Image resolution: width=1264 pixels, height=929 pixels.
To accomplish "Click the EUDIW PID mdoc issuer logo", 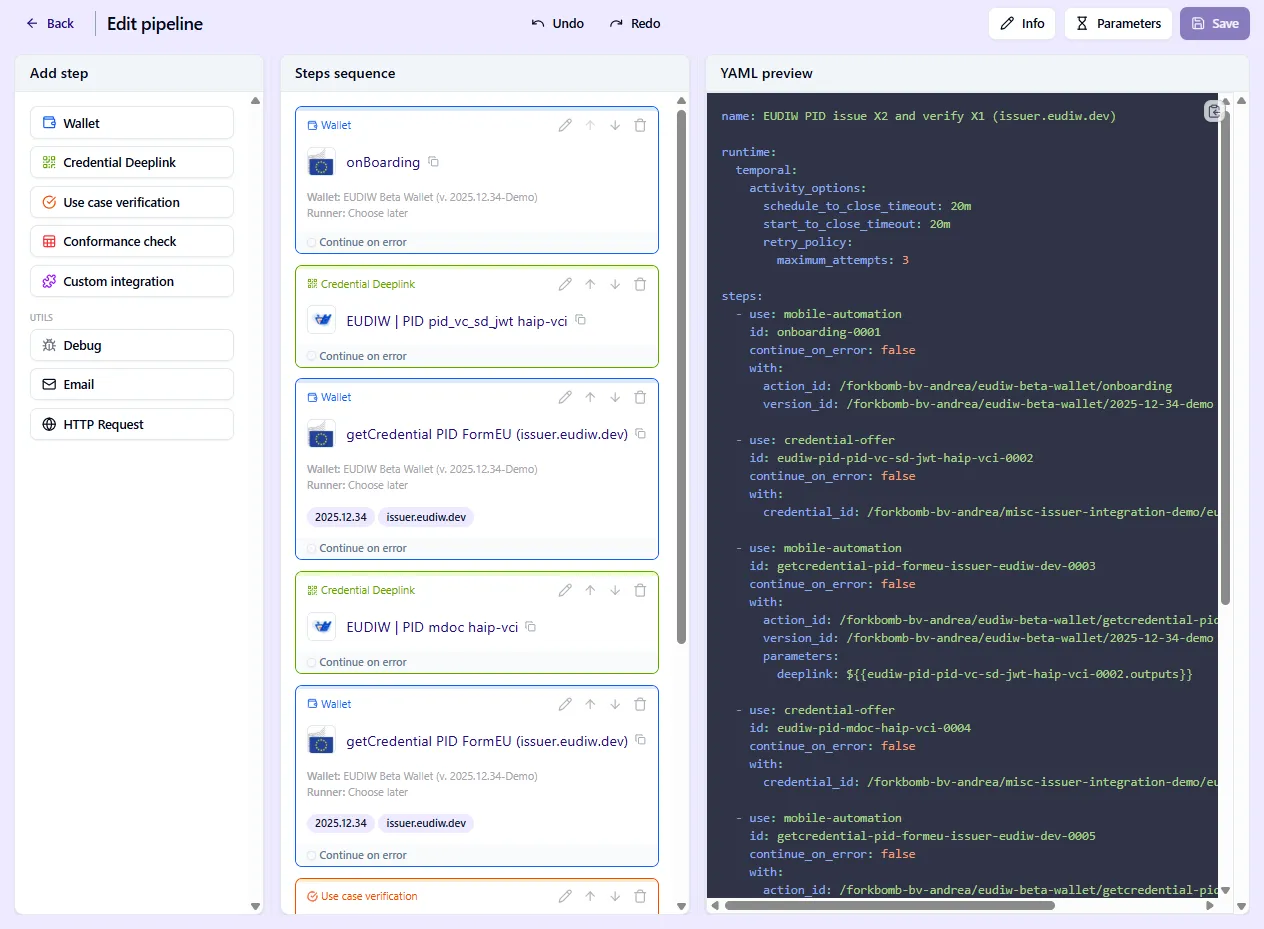I will [x=321, y=627].
